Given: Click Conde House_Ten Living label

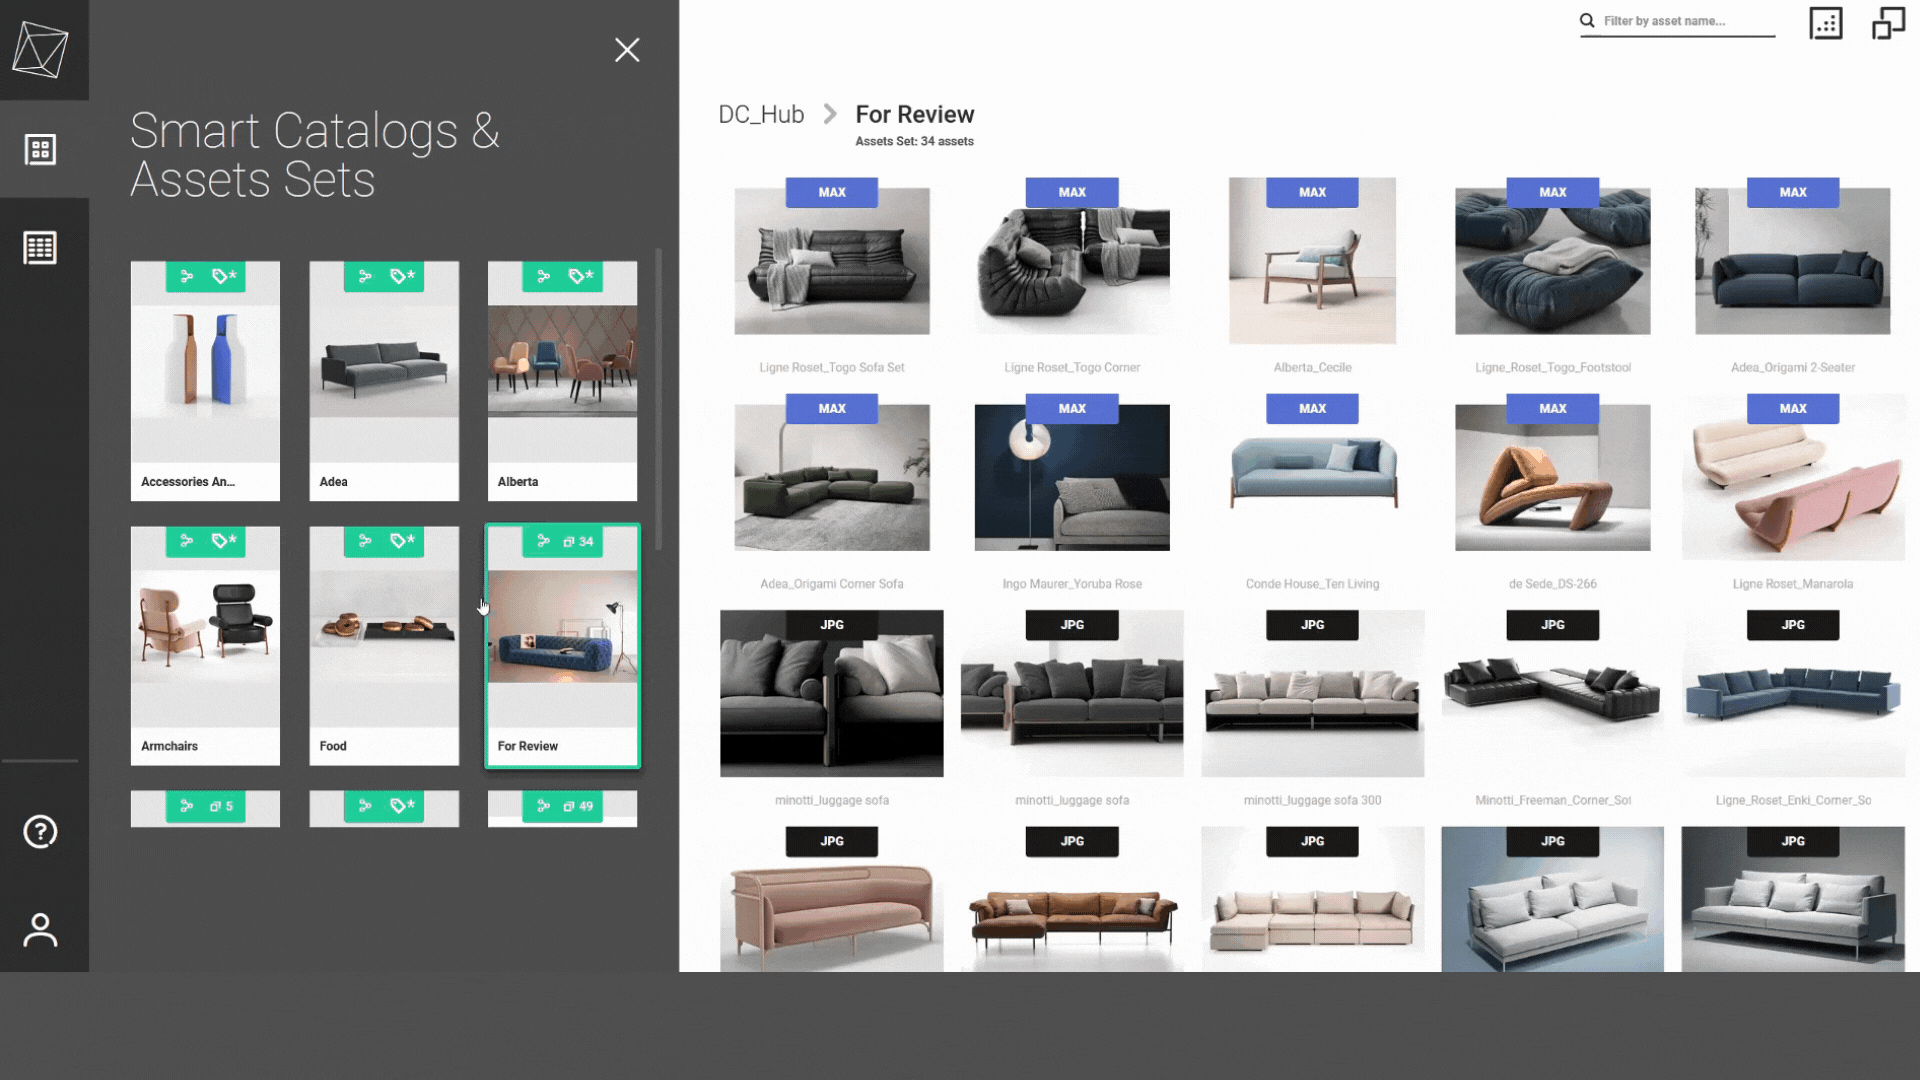Looking at the screenshot, I should 1312,584.
